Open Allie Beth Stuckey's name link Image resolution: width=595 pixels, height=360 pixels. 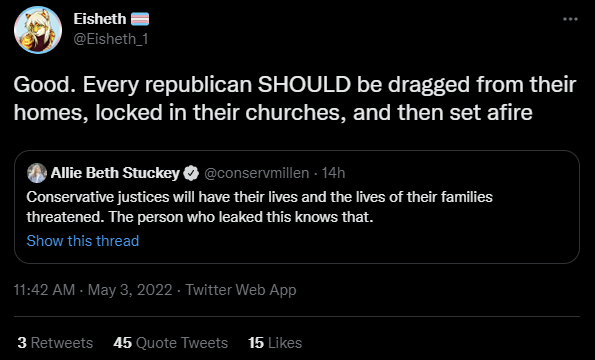[115, 173]
